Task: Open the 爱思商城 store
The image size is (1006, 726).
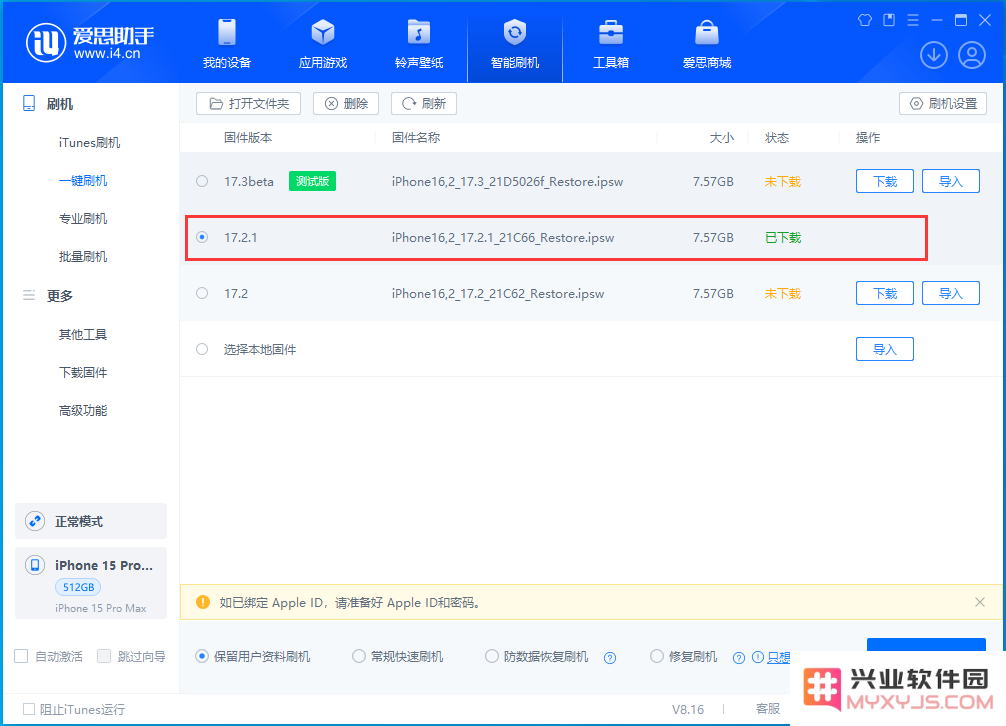Action: click(x=706, y=44)
